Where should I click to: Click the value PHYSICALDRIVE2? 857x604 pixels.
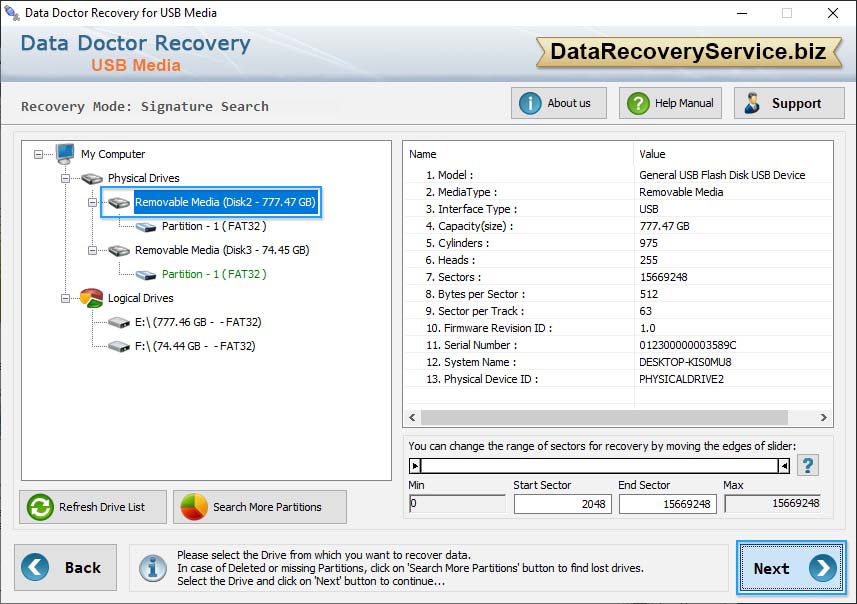point(681,379)
